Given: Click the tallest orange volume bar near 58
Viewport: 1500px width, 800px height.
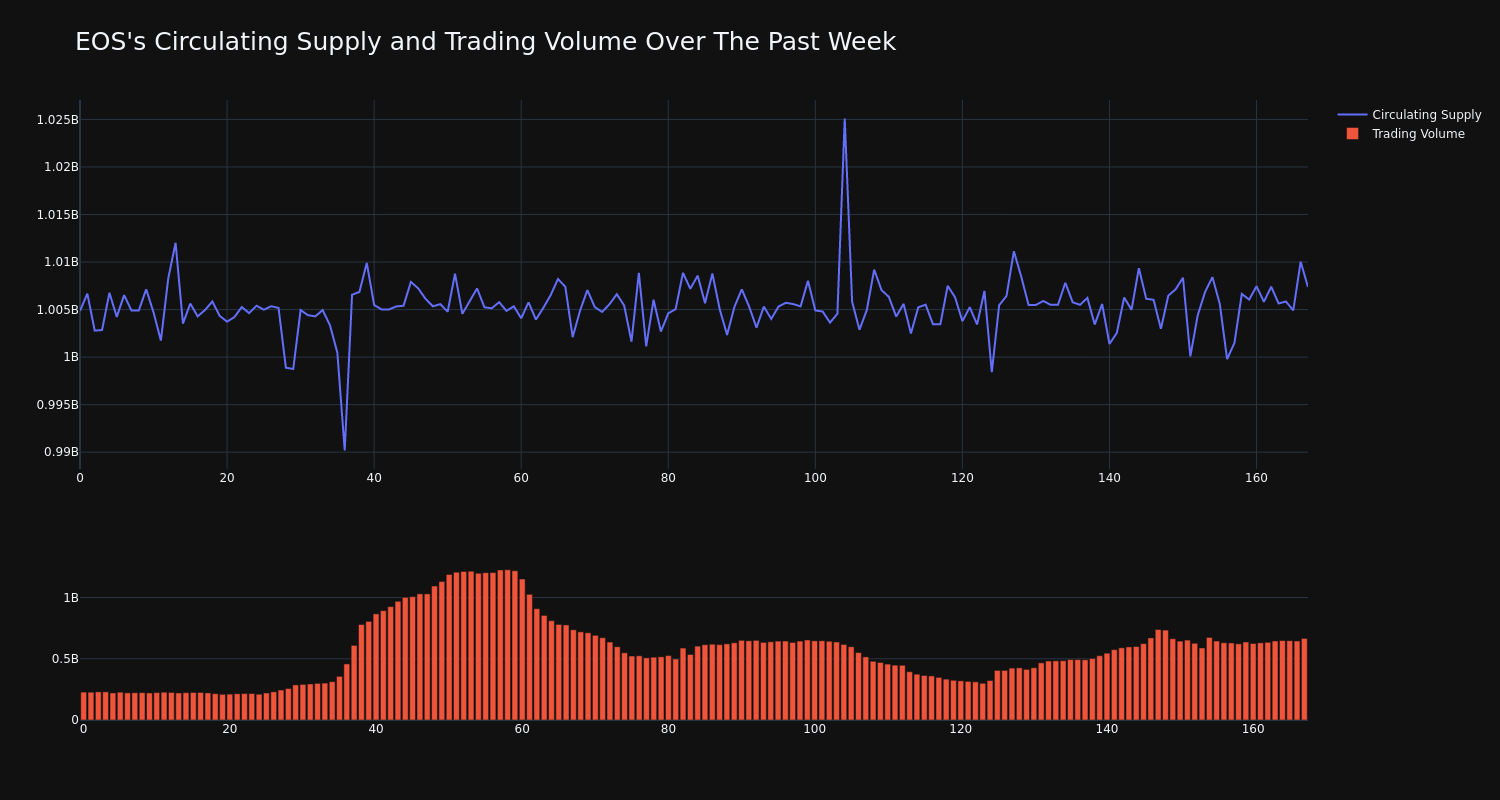Looking at the screenshot, I should pyautogui.click(x=508, y=645).
